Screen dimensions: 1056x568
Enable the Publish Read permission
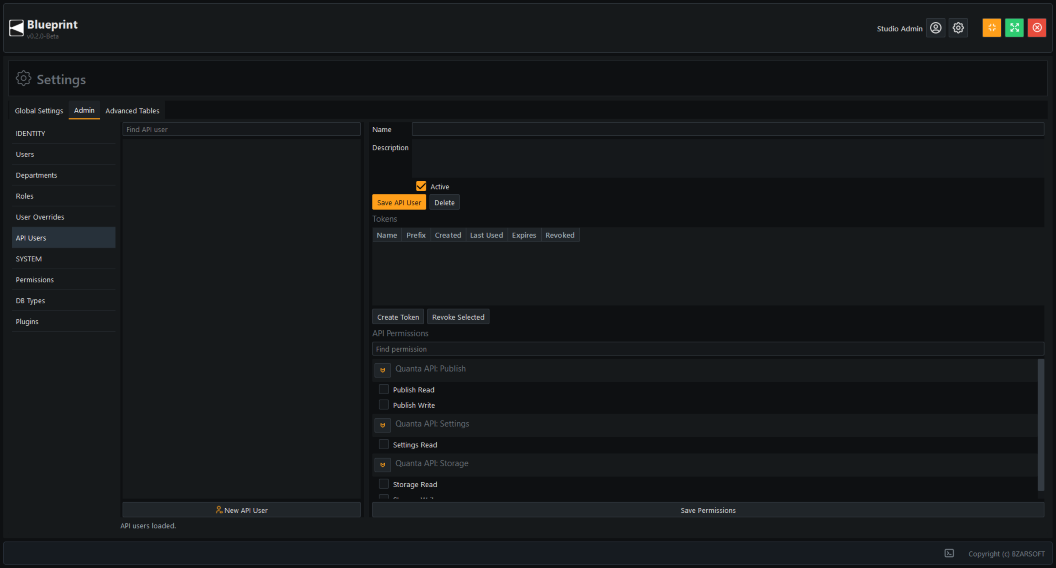(x=384, y=389)
